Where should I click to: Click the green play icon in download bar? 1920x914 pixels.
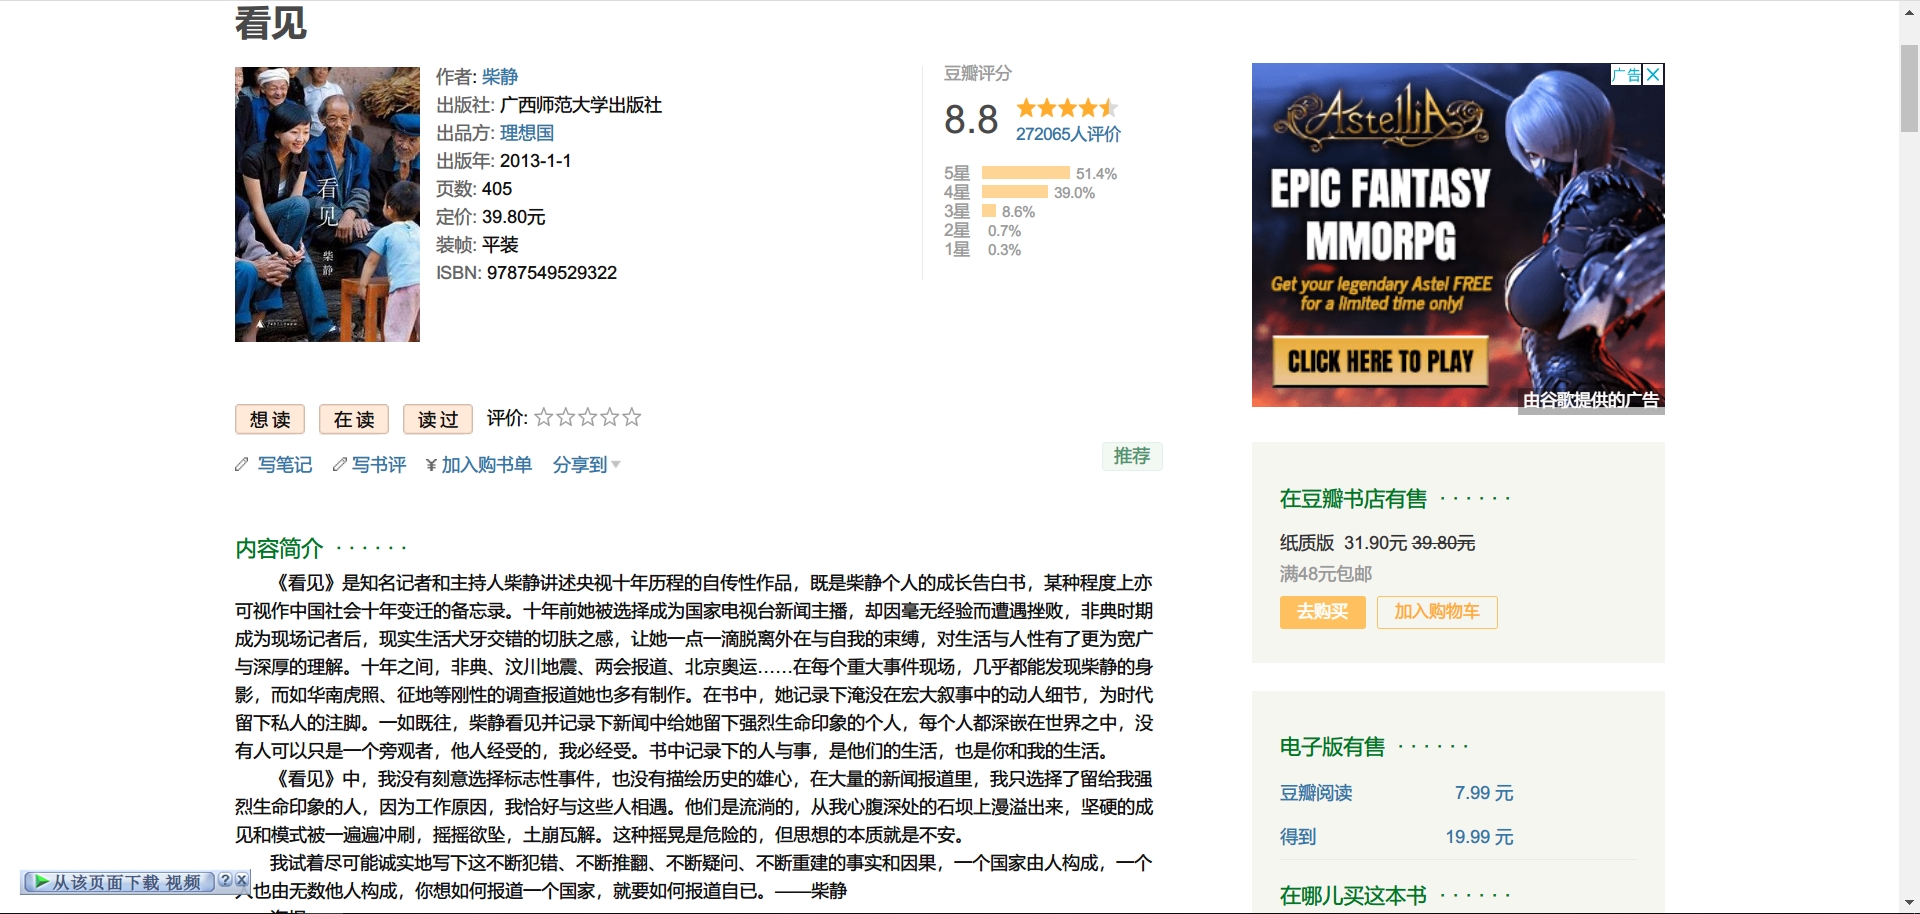tap(40, 882)
